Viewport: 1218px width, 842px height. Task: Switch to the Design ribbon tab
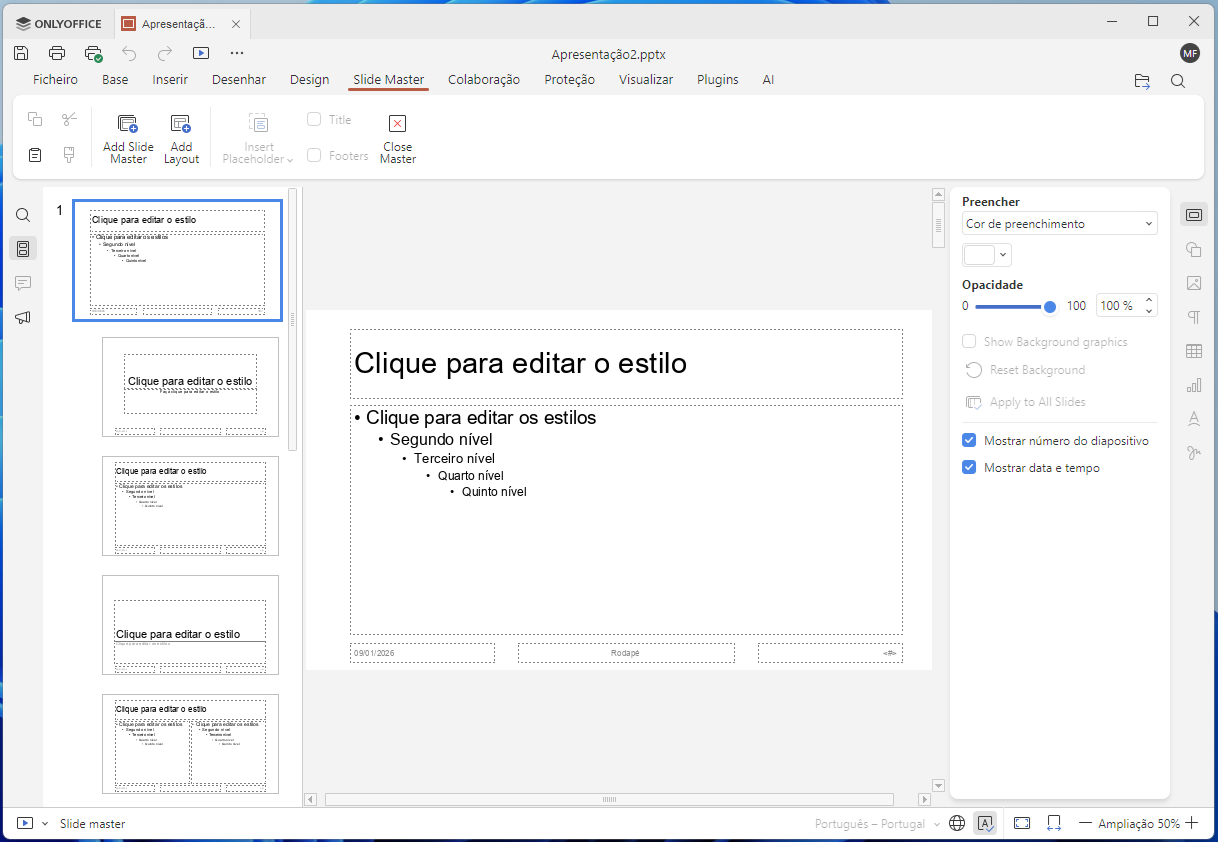click(310, 79)
